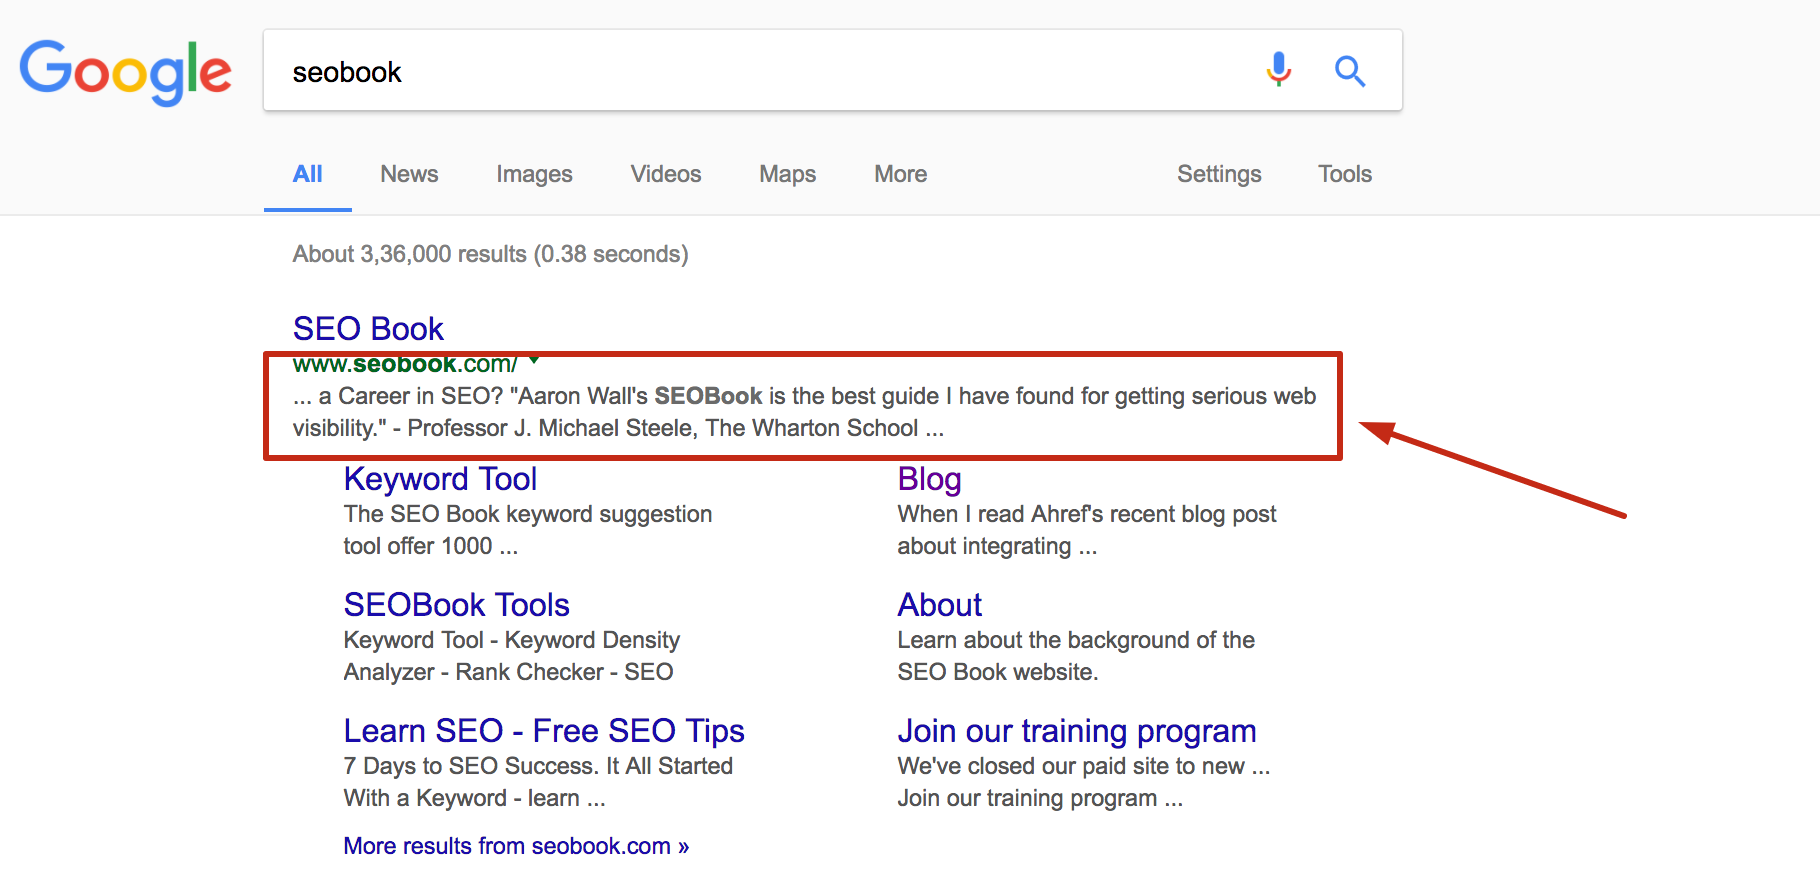1820x890 pixels.
Task: Switch to the News tab
Action: (409, 174)
